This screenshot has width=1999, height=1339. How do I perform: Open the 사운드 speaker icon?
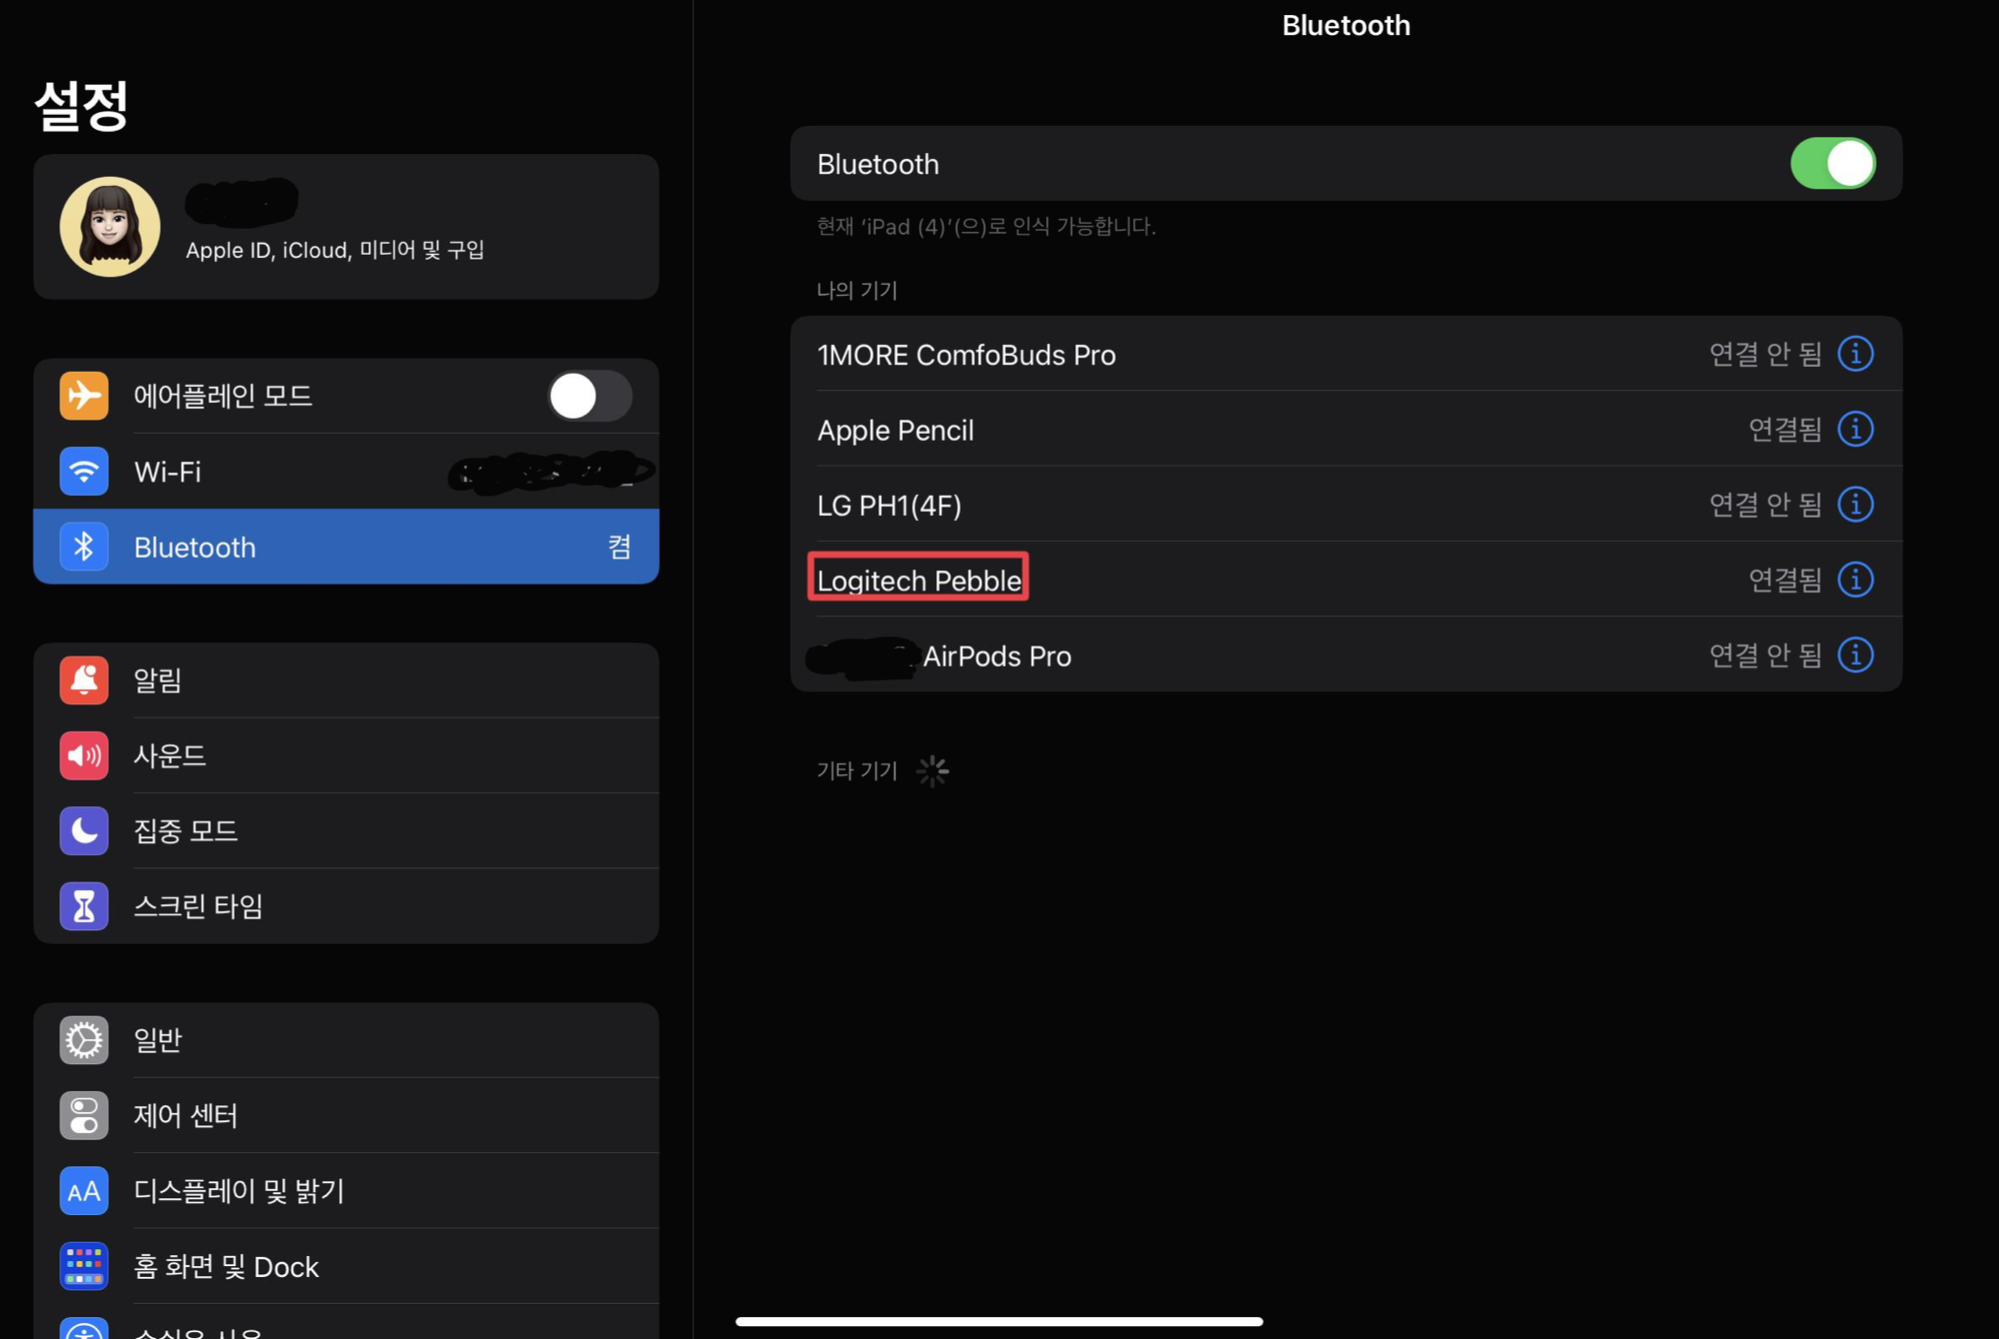point(84,755)
